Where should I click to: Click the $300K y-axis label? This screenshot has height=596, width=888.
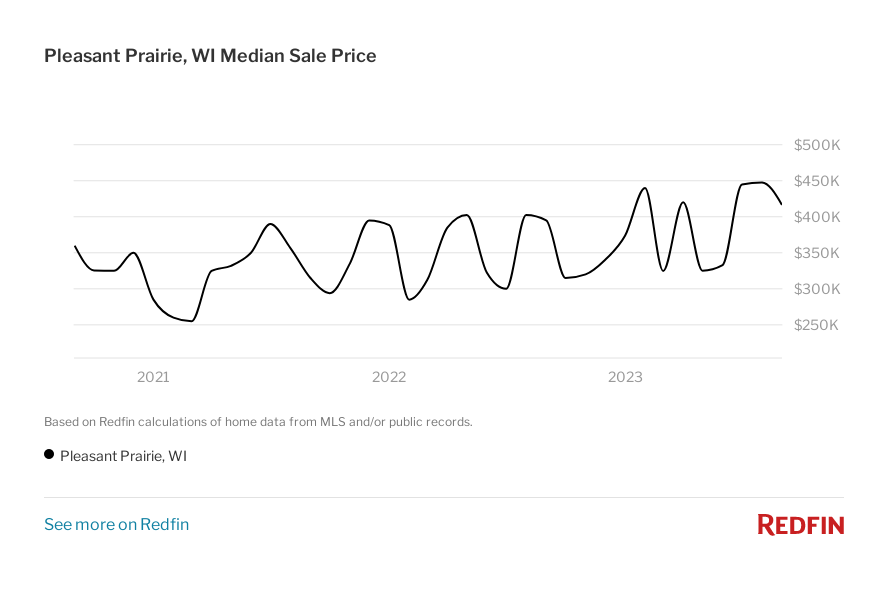(817, 289)
